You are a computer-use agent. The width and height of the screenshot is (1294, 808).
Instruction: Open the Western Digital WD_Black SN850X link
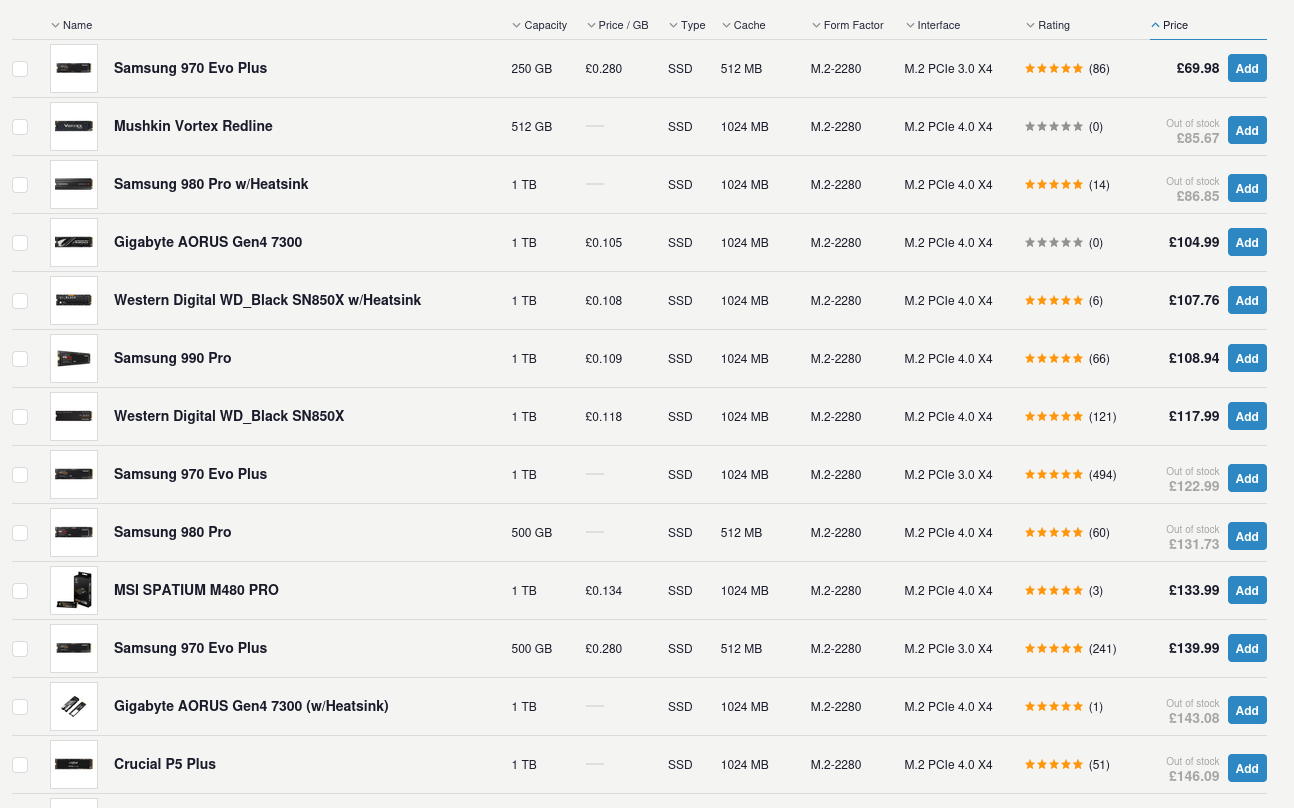[x=229, y=416]
